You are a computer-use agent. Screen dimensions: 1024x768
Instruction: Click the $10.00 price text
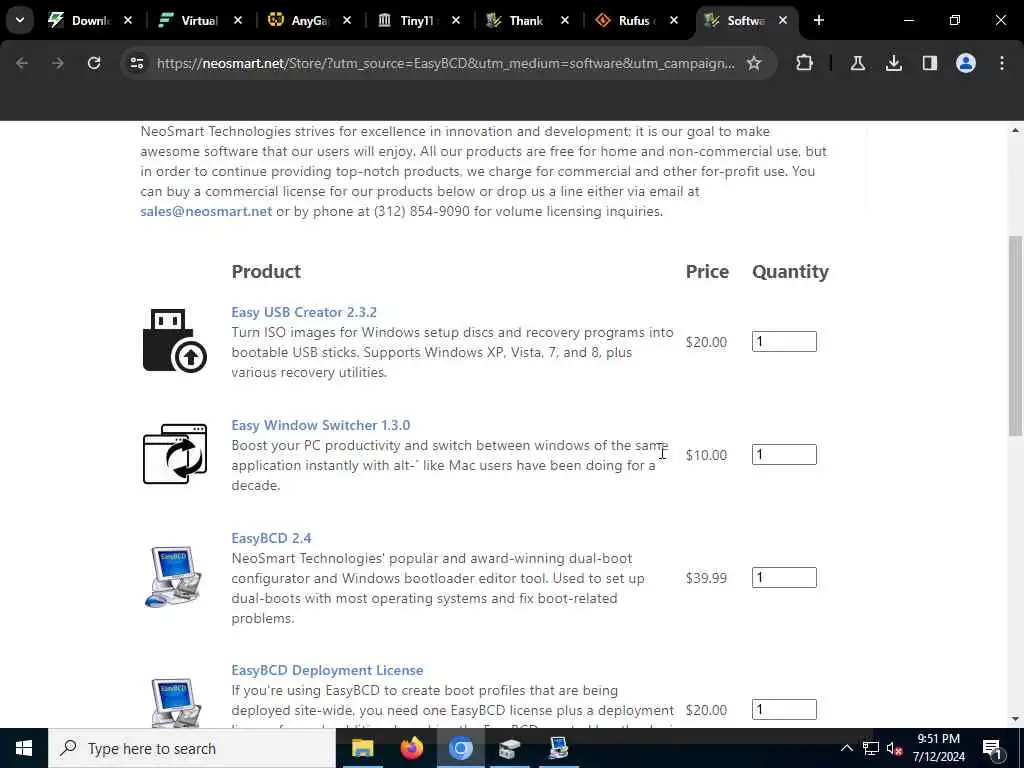[706, 455]
